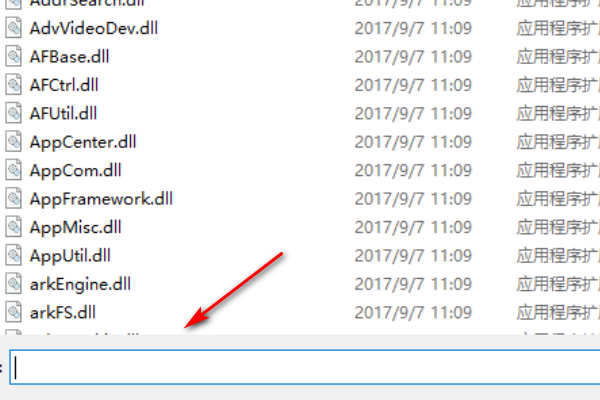Image resolution: width=600 pixels, height=400 pixels.
Task: Click the arkFS.dll file icon
Action: click(13, 312)
